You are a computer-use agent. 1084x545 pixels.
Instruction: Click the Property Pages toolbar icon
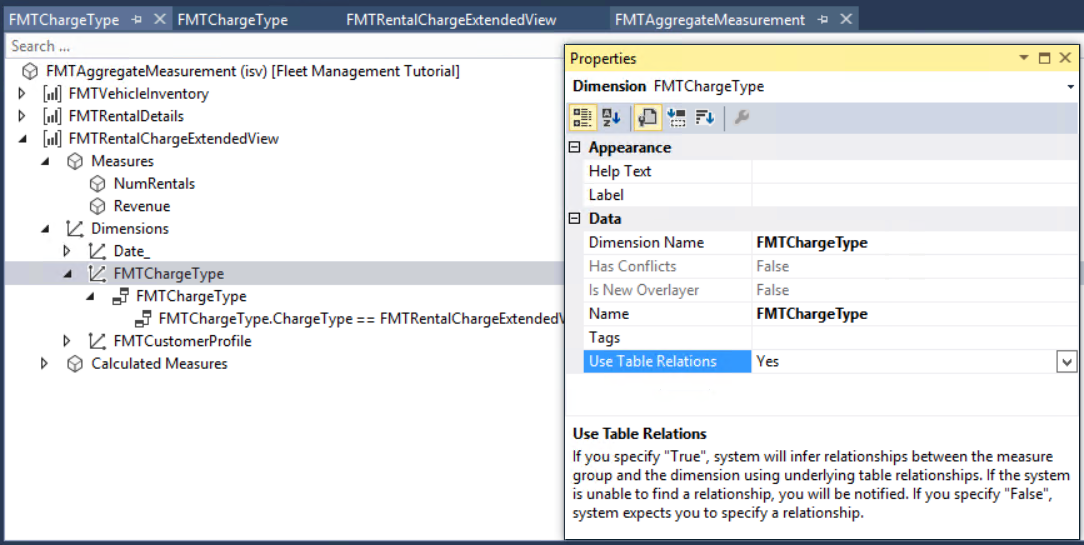click(x=647, y=118)
